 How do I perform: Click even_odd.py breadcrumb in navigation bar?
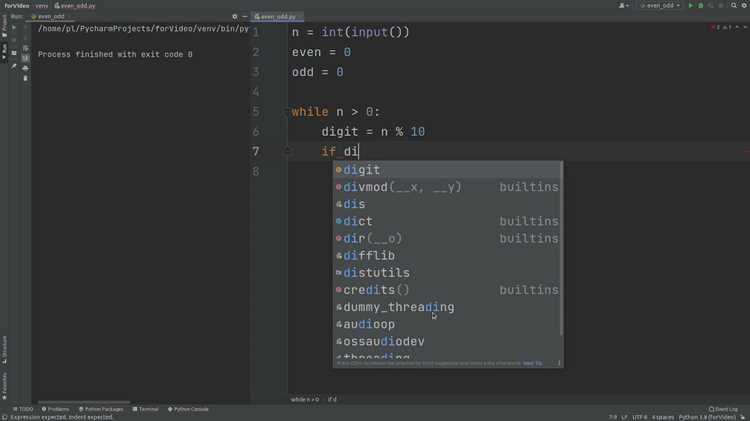[75, 6]
